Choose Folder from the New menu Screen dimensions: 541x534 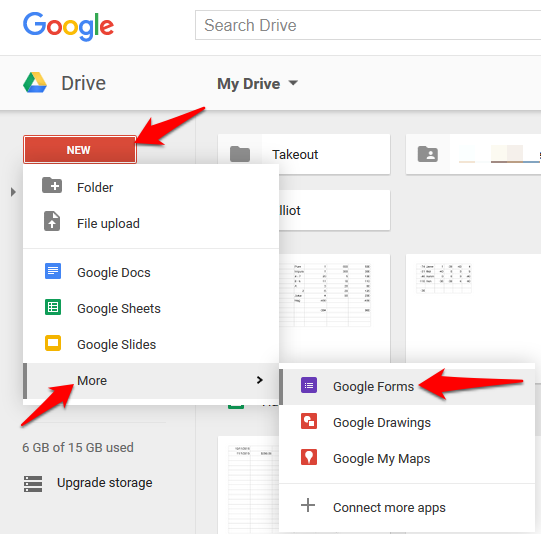pos(151,187)
